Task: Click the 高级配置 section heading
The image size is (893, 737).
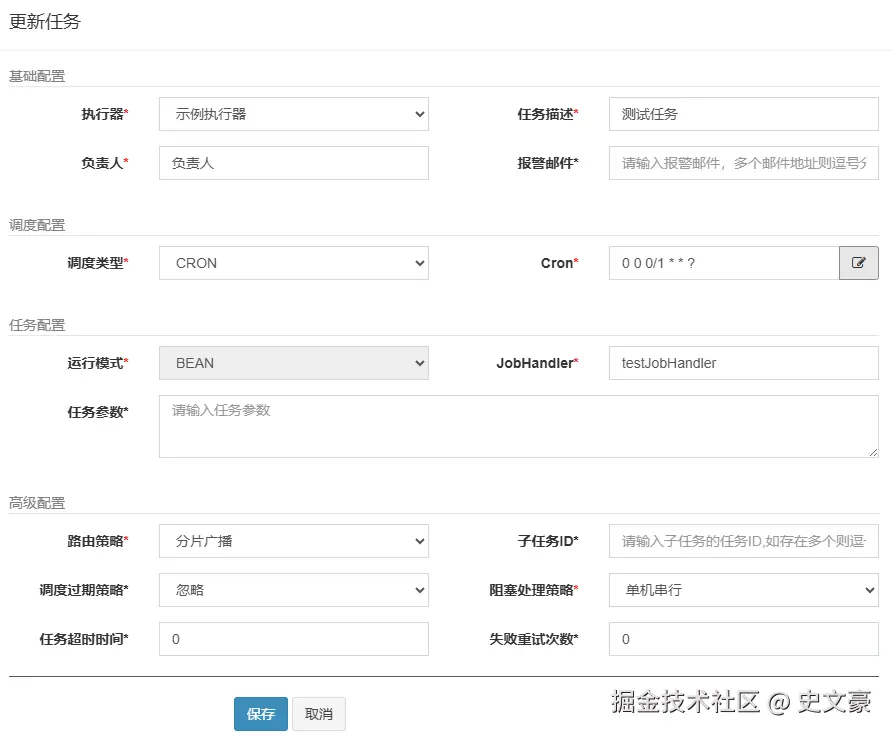Action: [37, 503]
